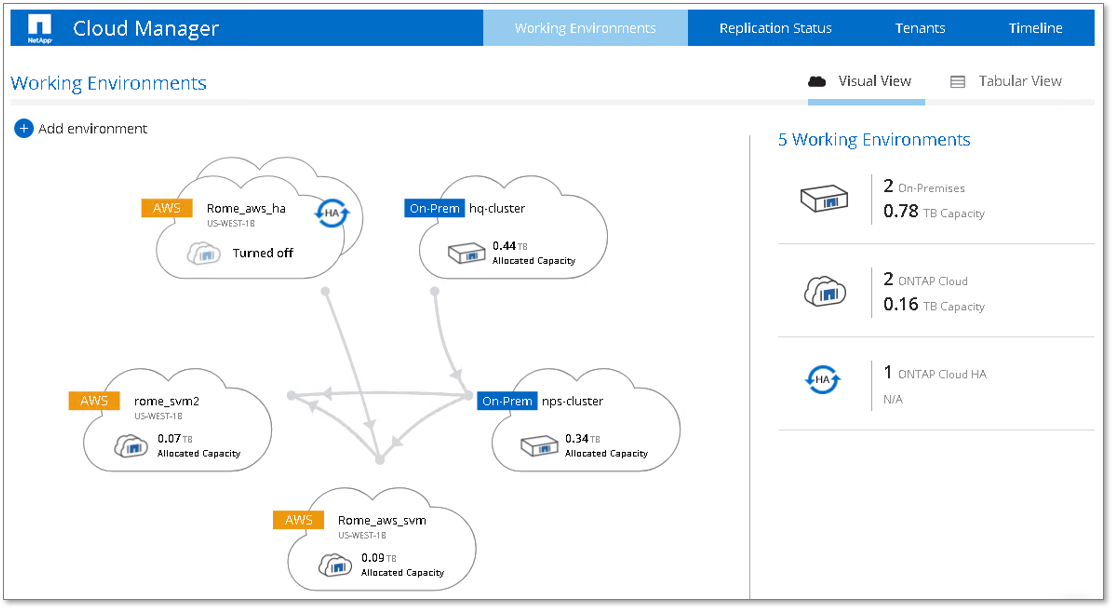The width and height of the screenshot is (1113, 609).
Task: Click the 0.16 TB Capacity value
Action: click(x=933, y=304)
